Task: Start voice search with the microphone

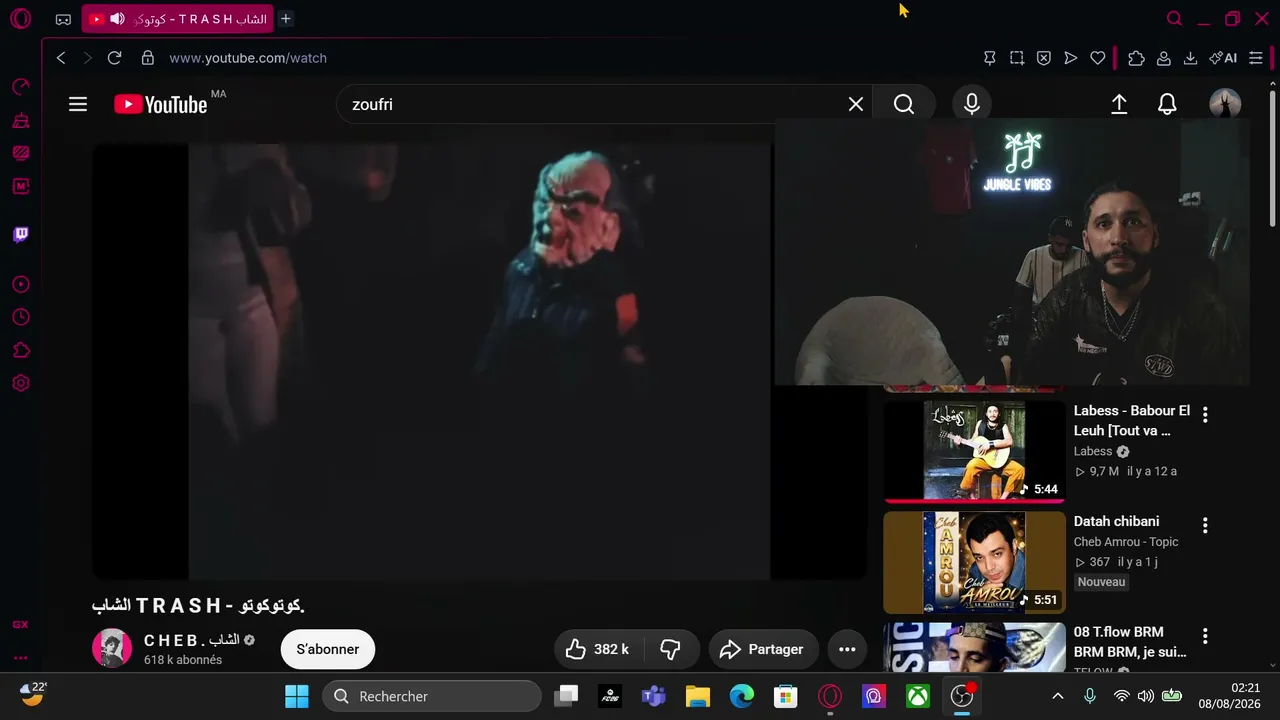Action: [x=971, y=104]
